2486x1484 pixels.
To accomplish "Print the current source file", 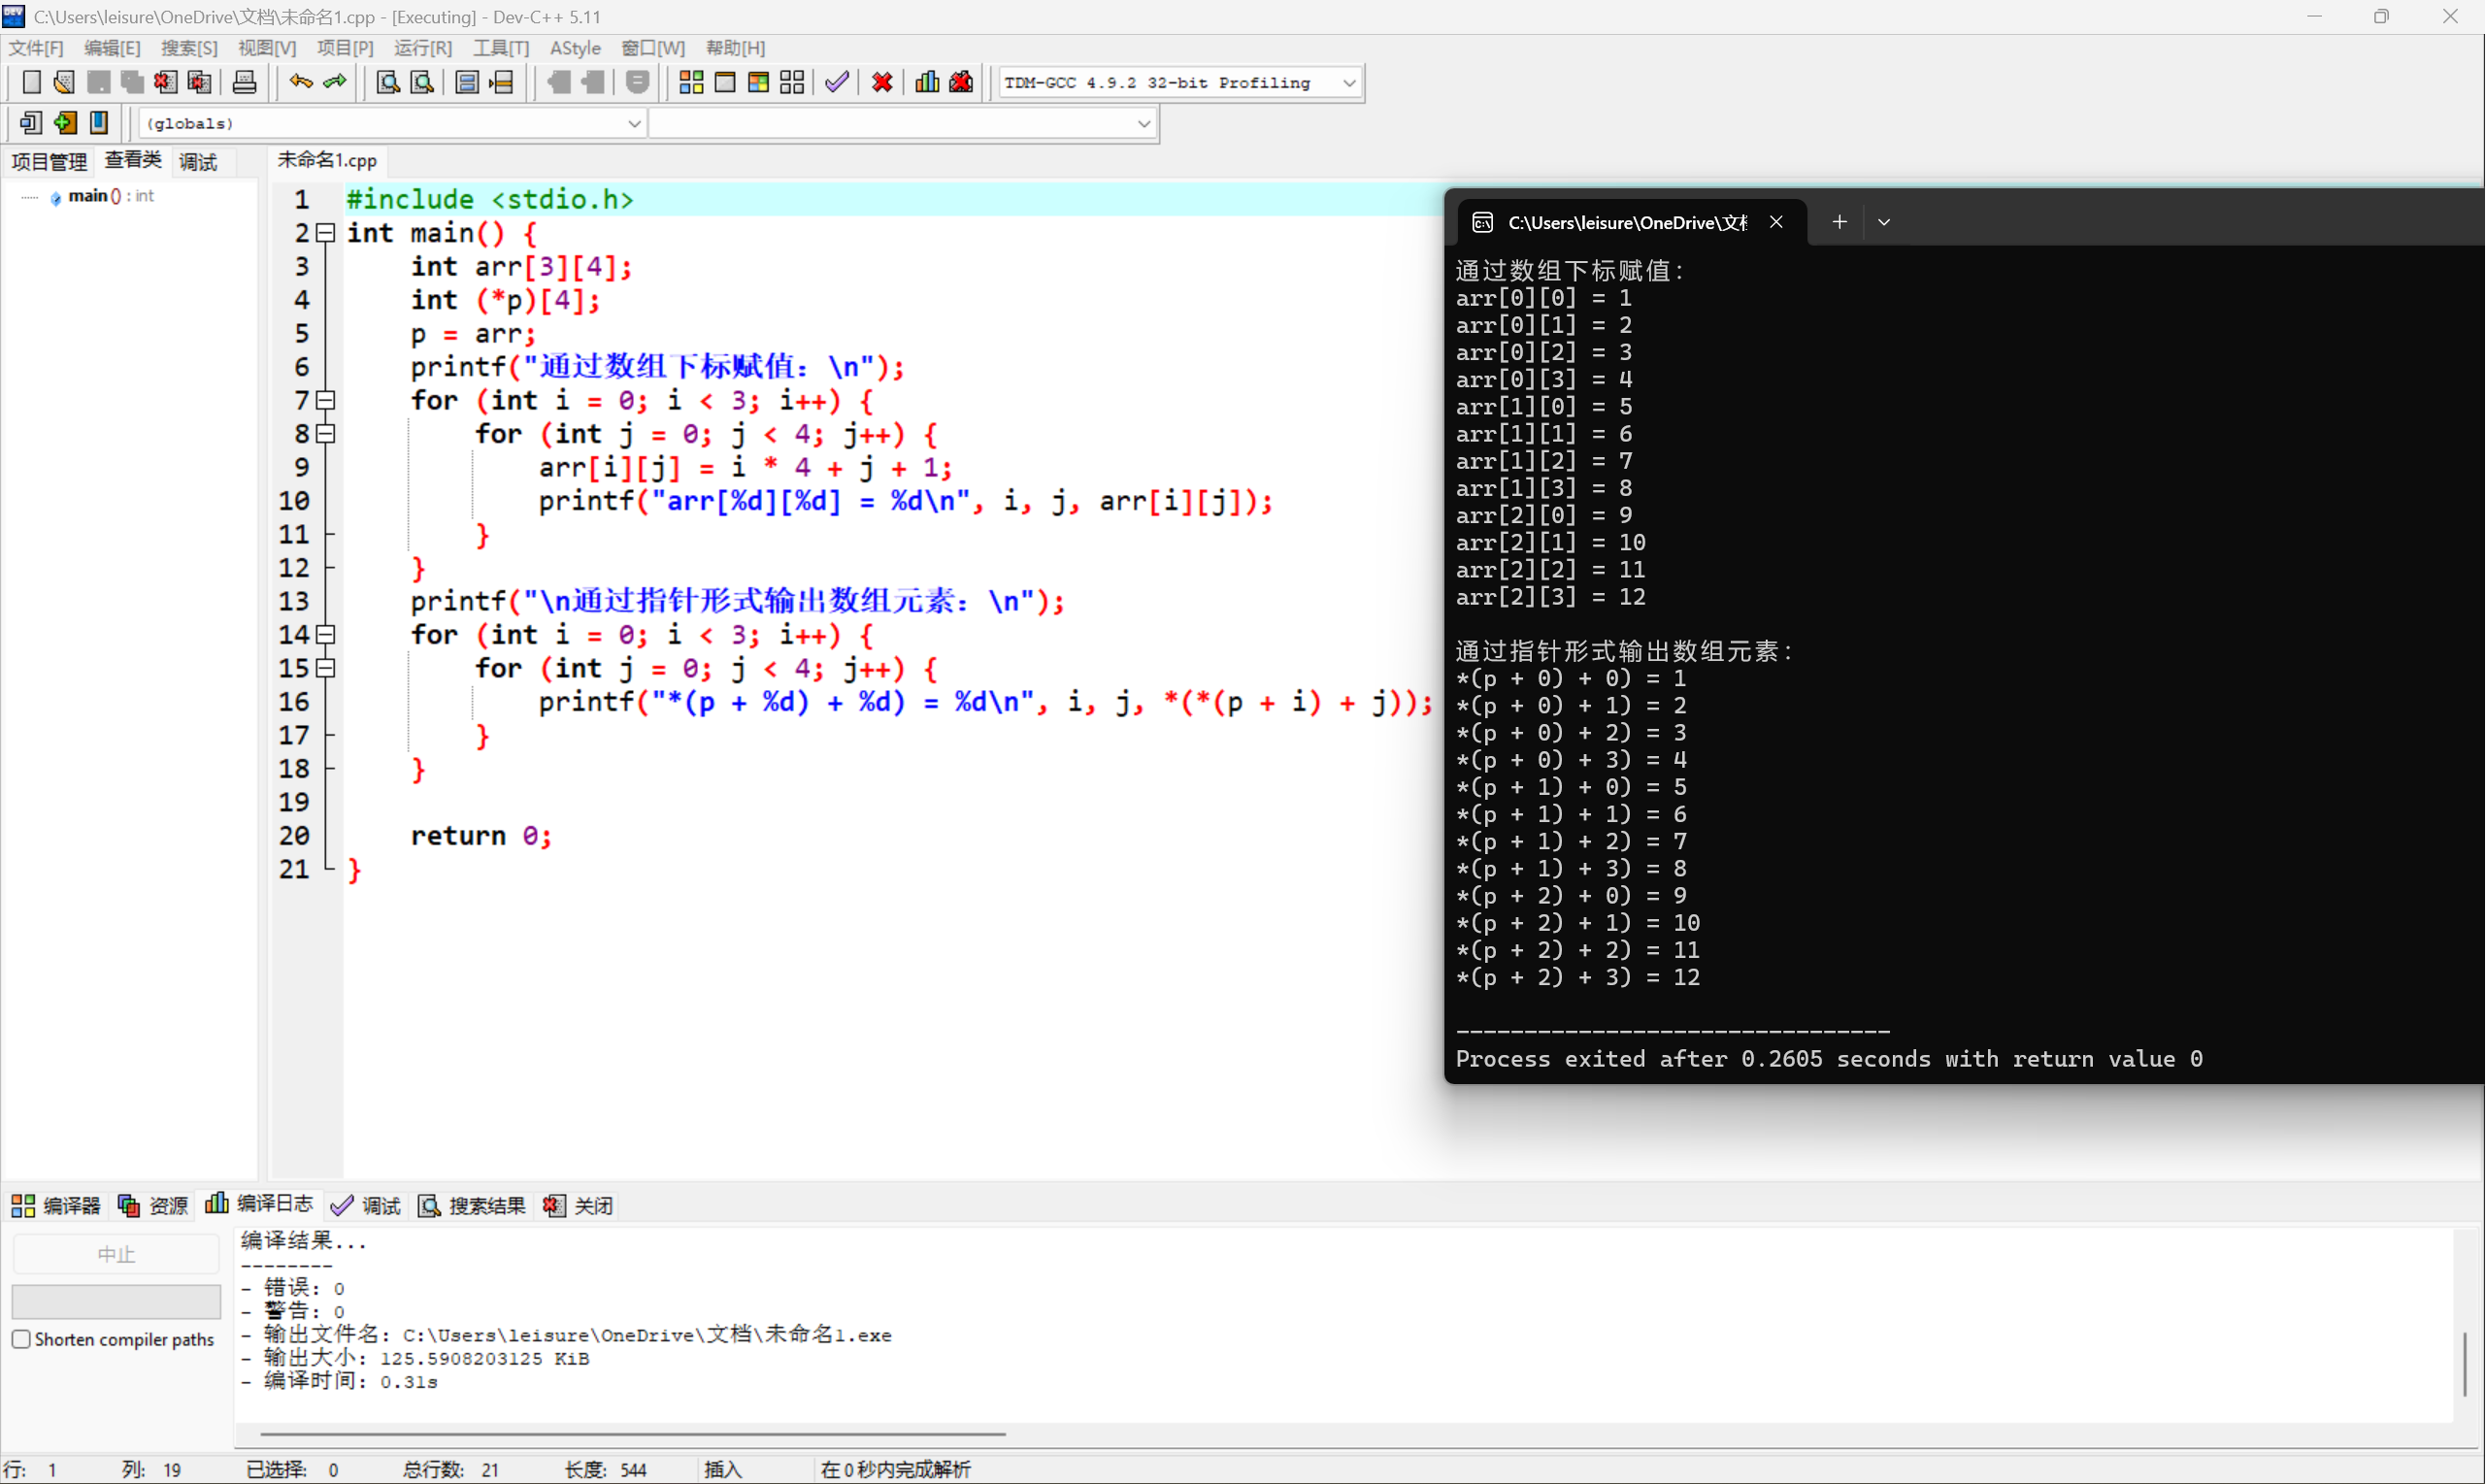I will pos(245,82).
